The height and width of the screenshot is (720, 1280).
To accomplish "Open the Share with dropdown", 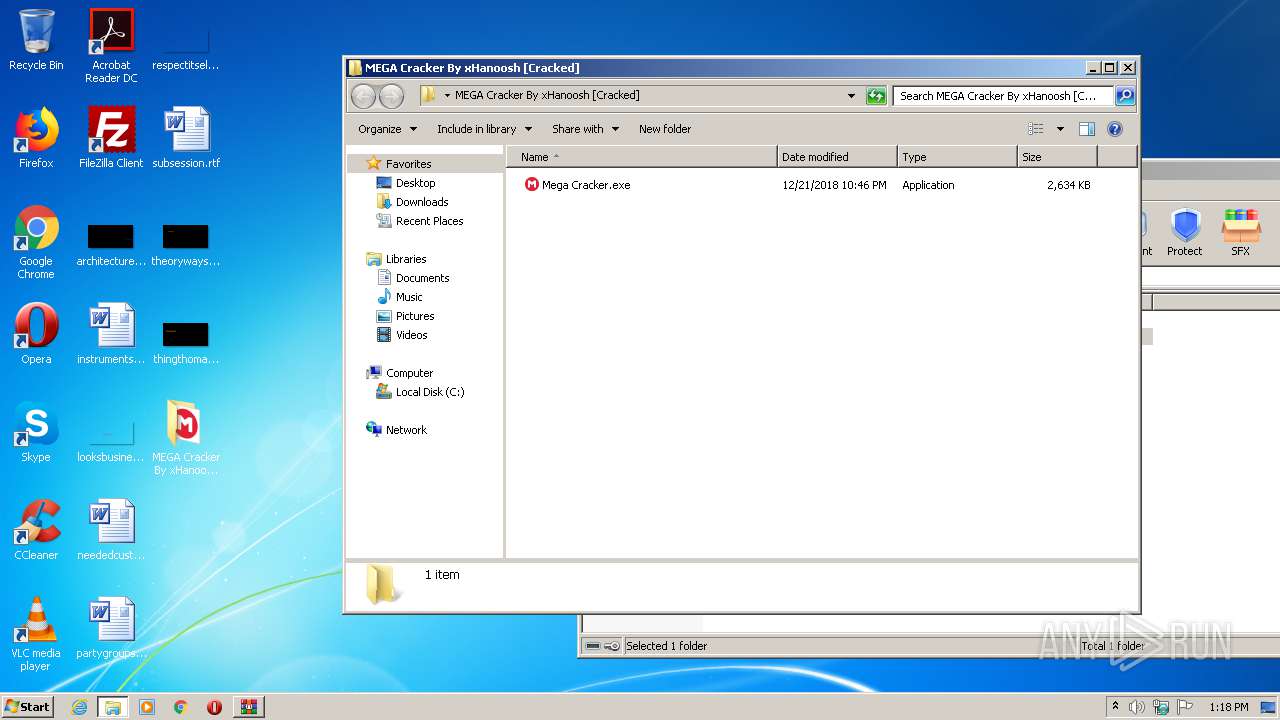I will pyautogui.click(x=585, y=129).
